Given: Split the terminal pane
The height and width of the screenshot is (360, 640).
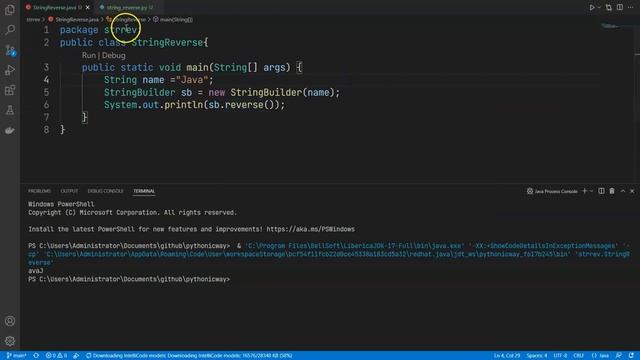Looking at the screenshot, I should pos(601,191).
